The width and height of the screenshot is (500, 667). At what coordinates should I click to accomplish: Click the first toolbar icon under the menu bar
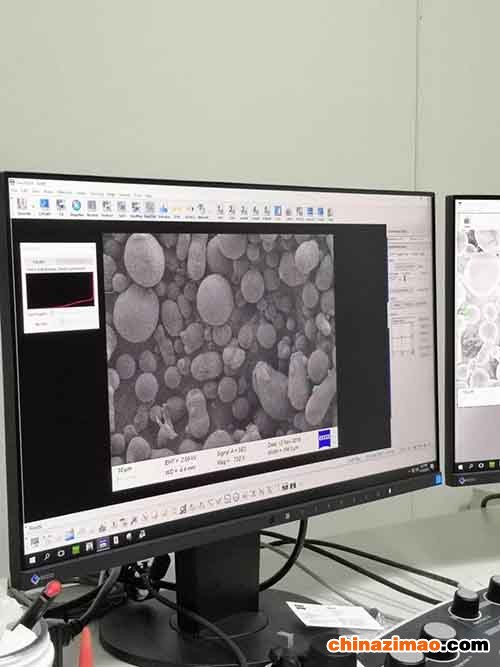click(22, 203)
